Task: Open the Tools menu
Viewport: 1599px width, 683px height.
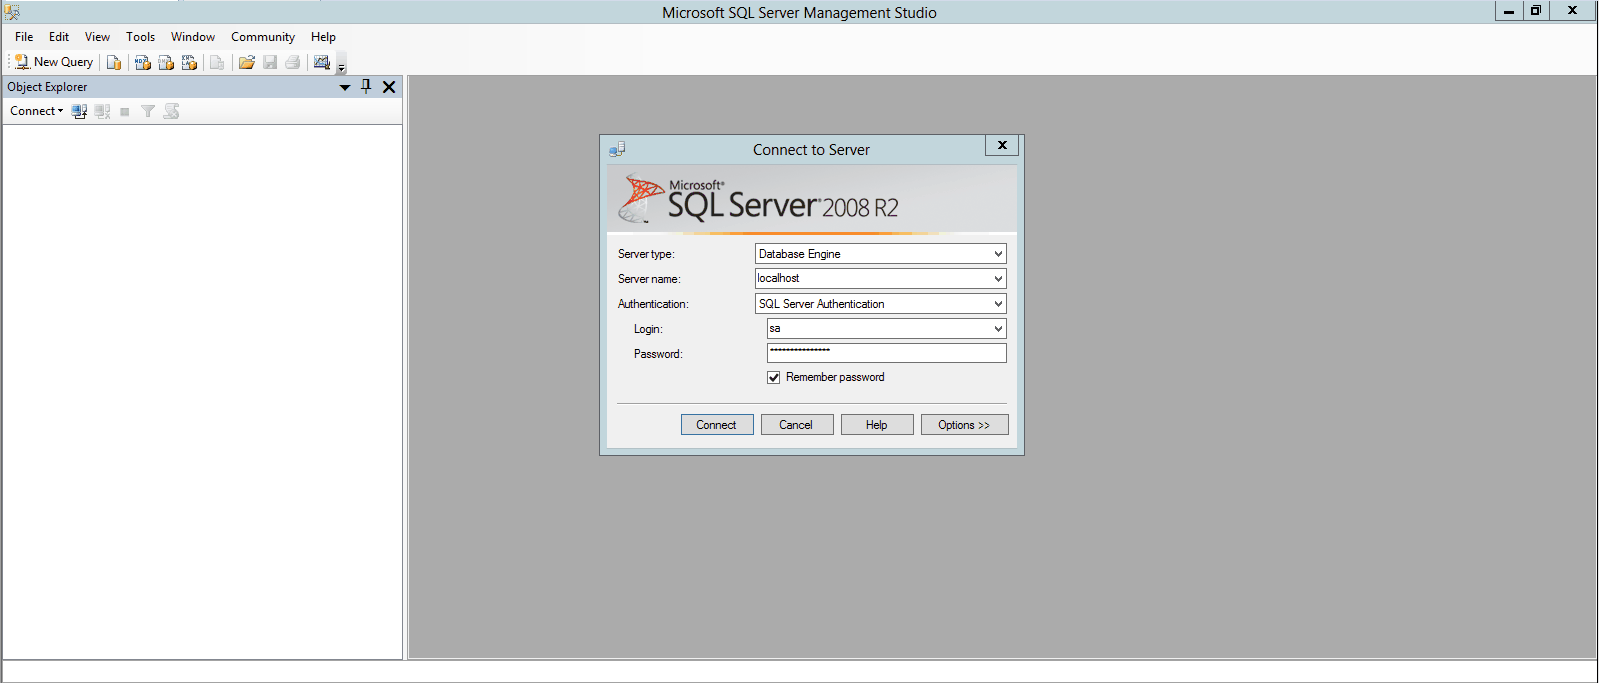Action: (140, 37)
